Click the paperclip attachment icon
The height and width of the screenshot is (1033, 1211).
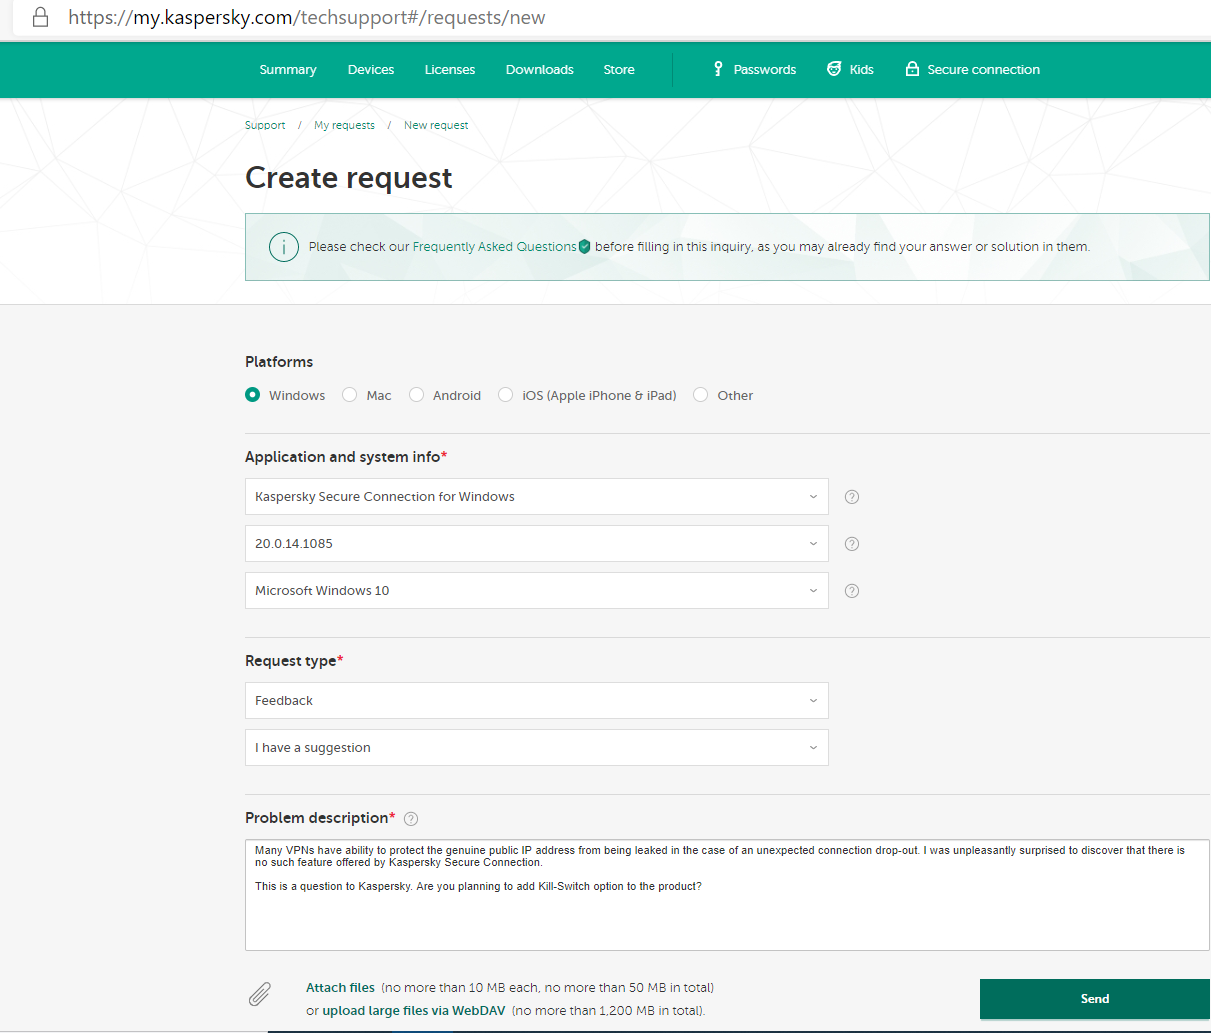pyautogui.click(x=260, y=994)
